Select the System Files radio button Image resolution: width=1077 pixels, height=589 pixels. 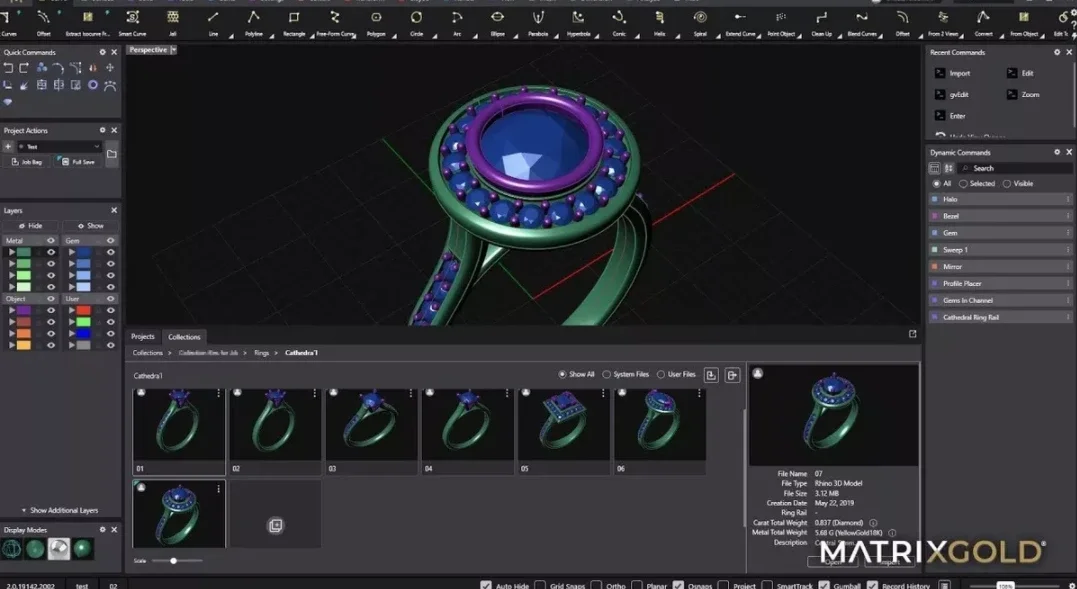(x=626, y=375)
